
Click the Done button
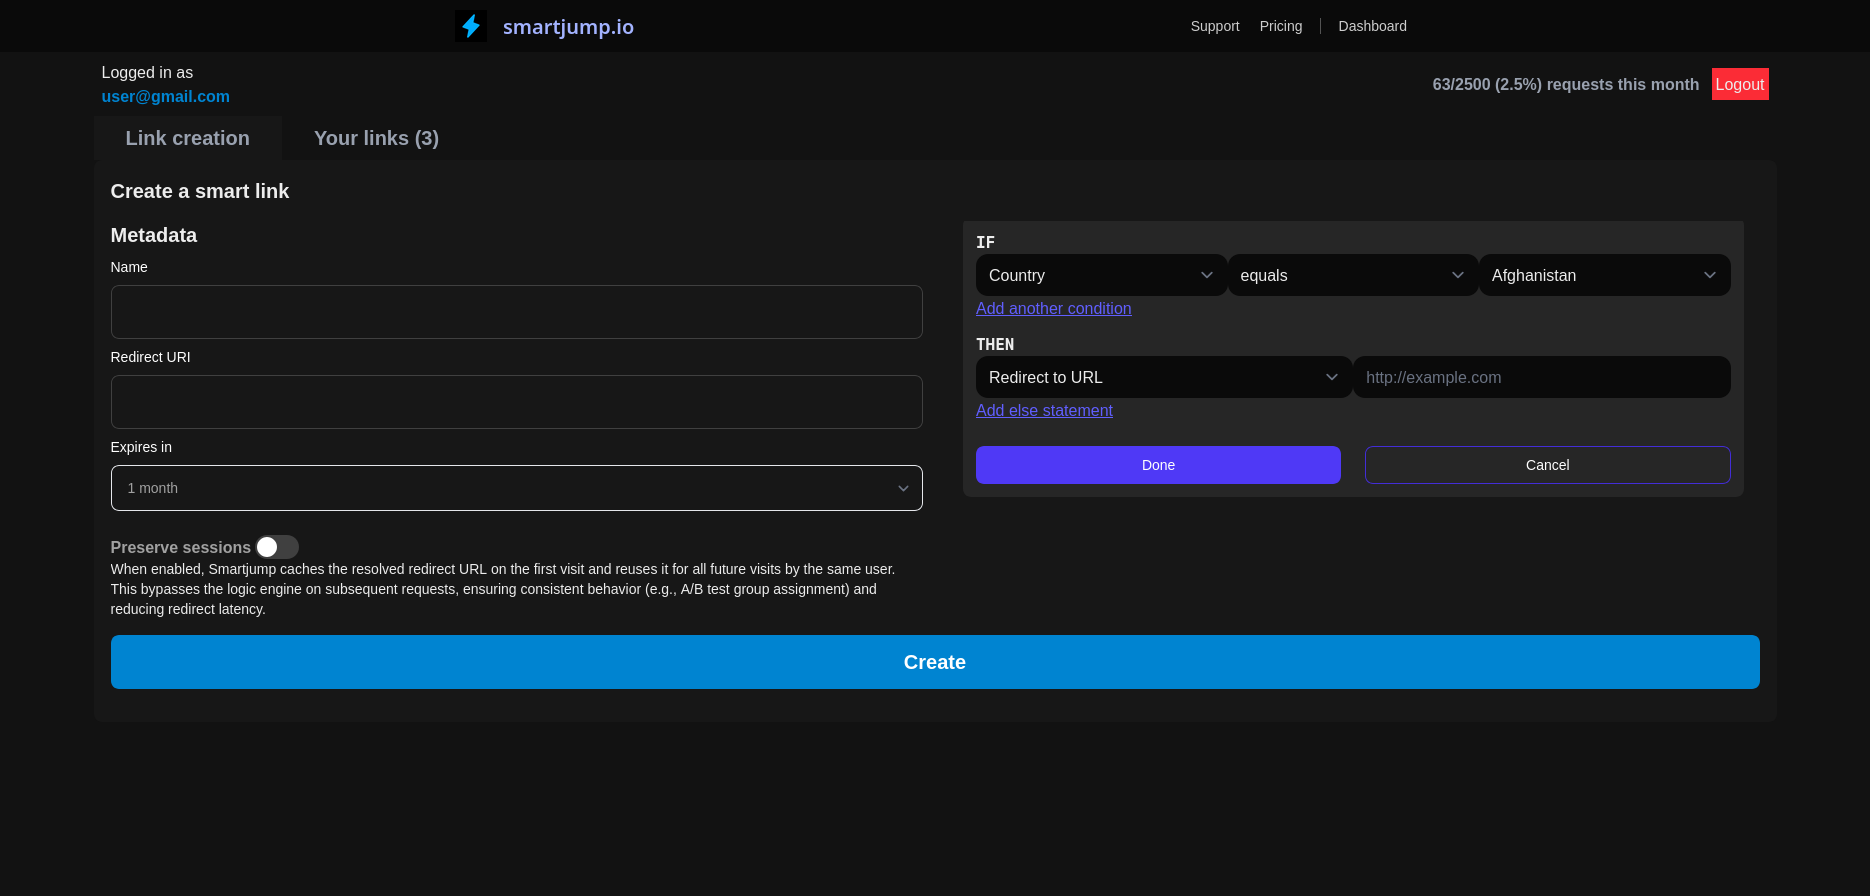1158,465
